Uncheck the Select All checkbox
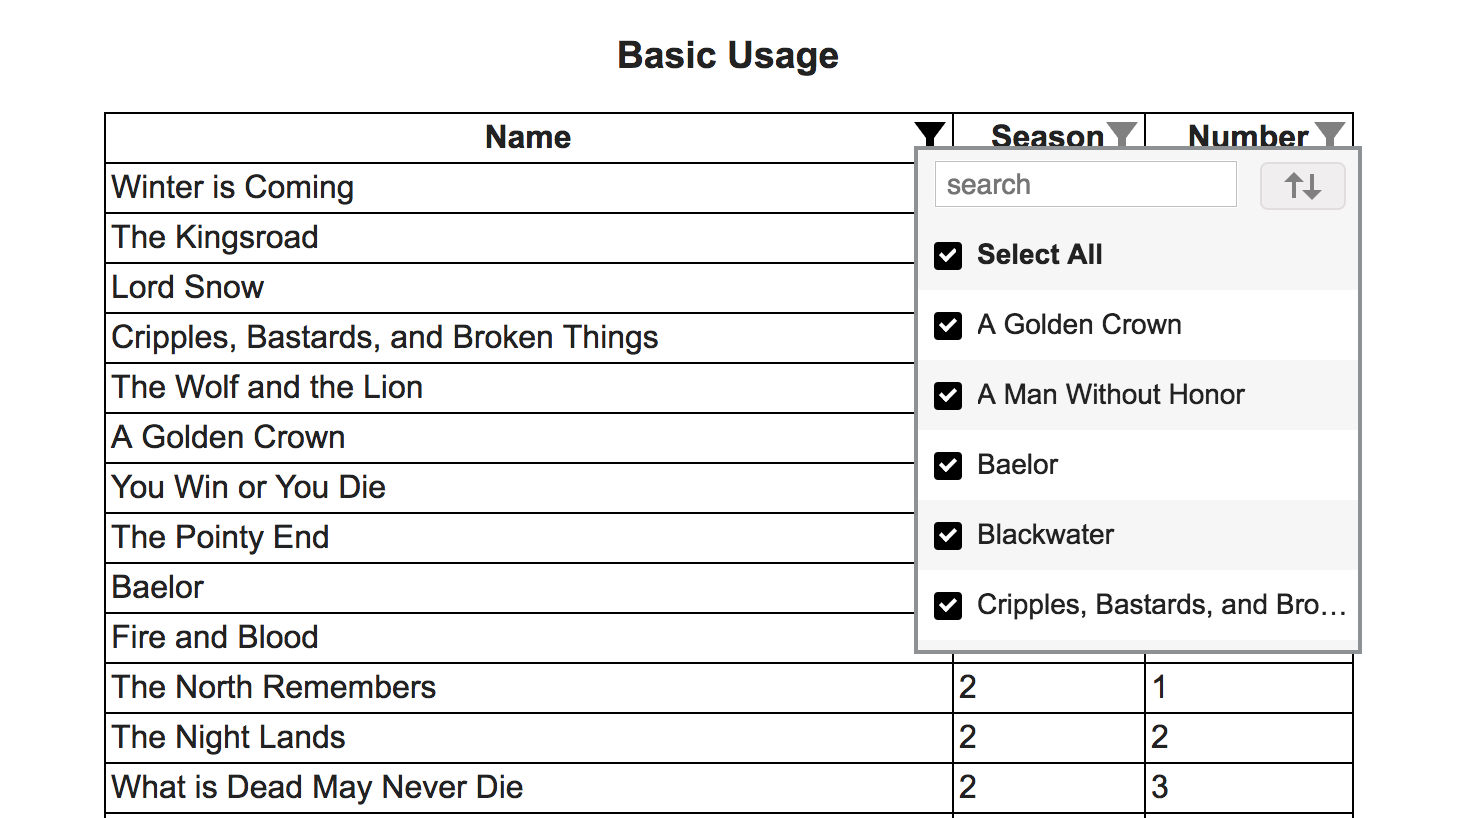This screenshot has width=1468, height=818. tap(947, 256)
